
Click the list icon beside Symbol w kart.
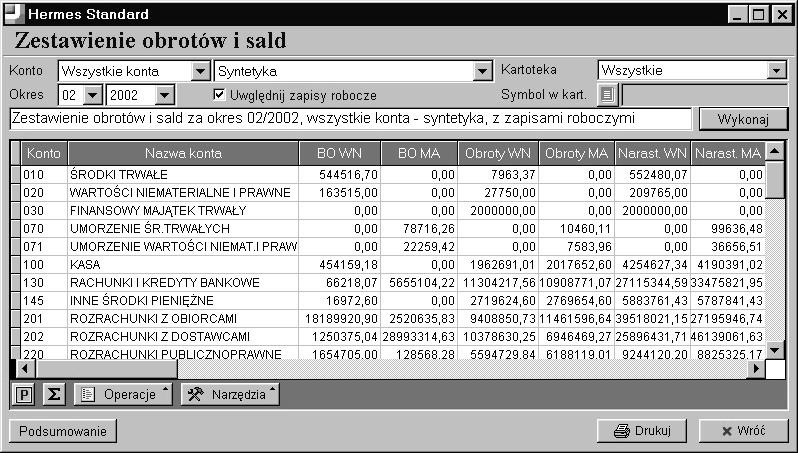point(608,94)
